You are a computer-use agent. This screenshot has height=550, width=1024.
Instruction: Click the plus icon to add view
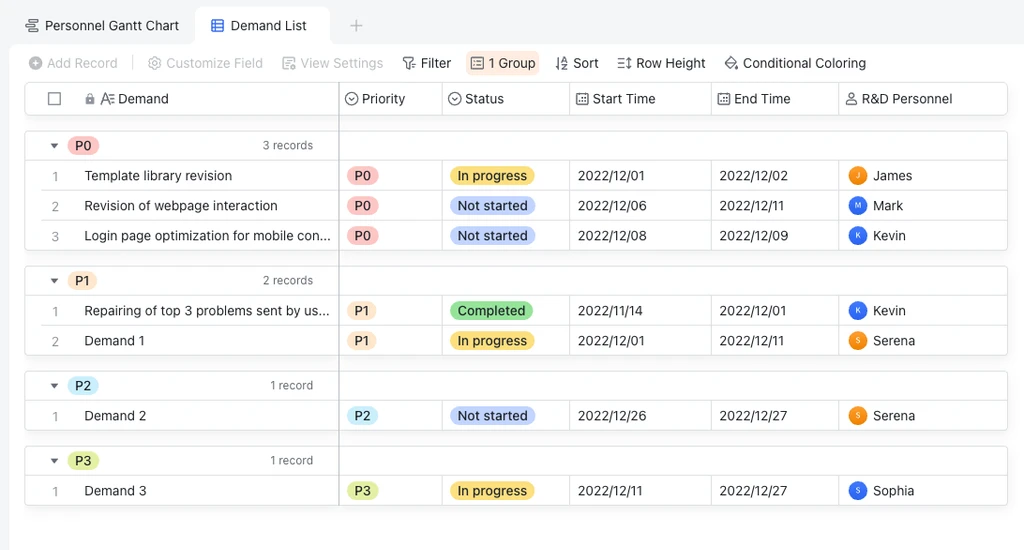[356, 25]
